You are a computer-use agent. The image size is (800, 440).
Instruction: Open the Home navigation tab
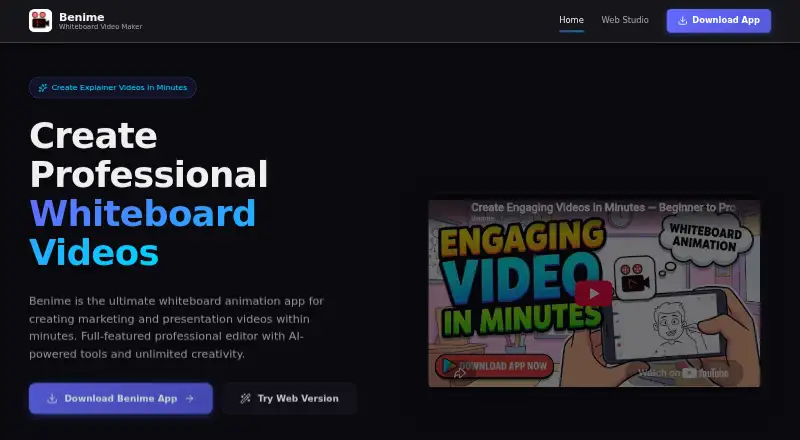point(571,20)
